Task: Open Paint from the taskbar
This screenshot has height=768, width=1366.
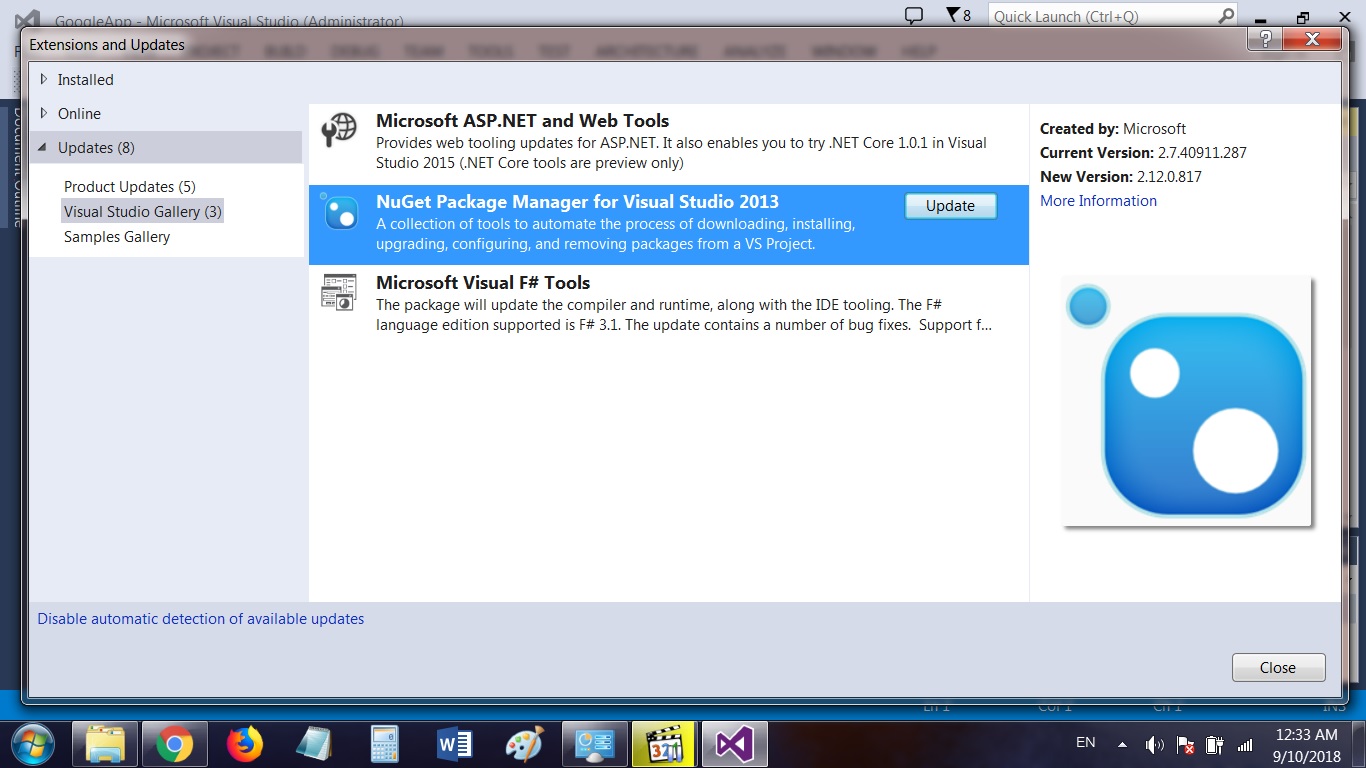Action: (x=524, y=744)
